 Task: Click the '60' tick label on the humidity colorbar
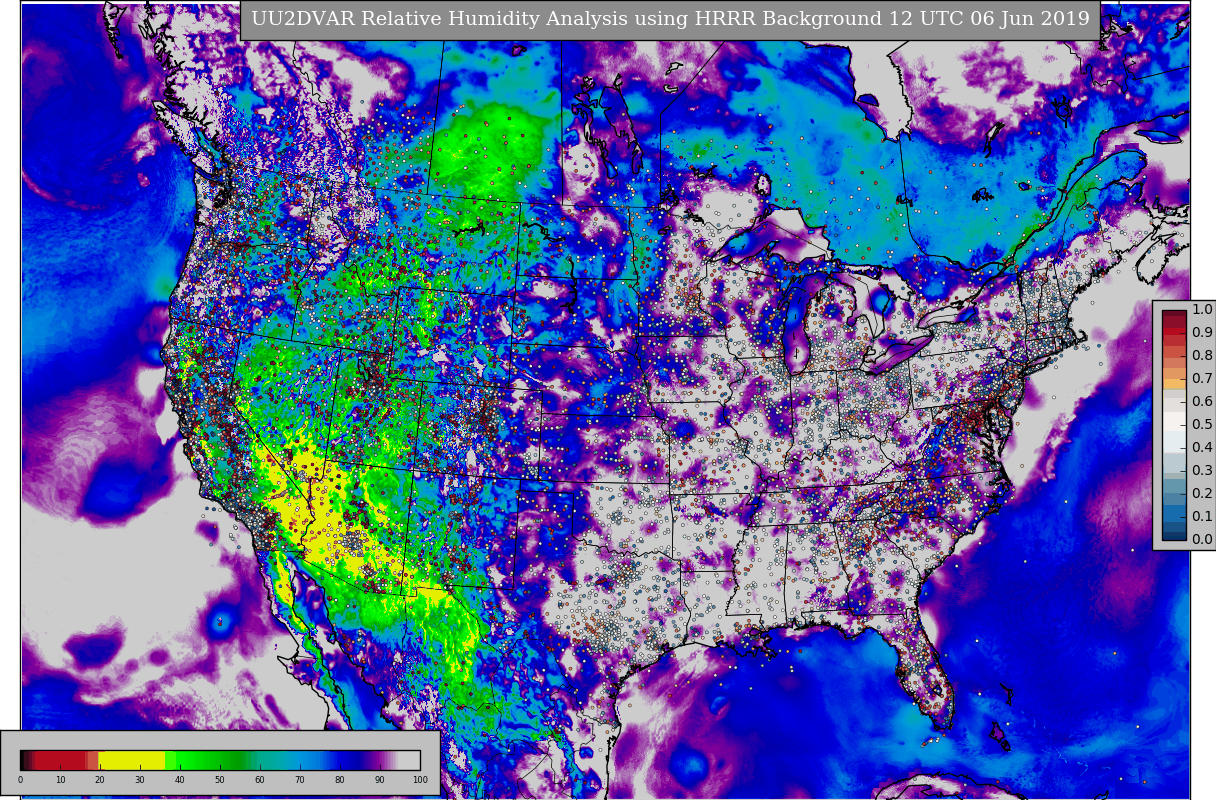[260, 779]
